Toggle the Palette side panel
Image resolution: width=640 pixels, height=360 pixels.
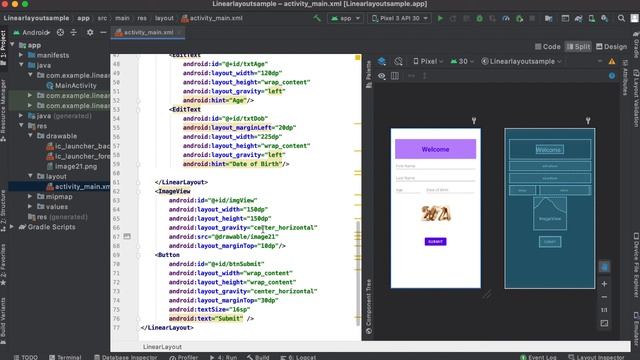[369, 74]
